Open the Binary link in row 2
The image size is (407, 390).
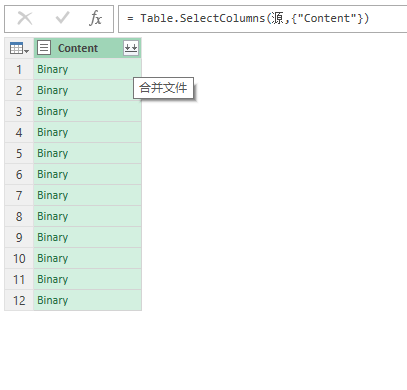coord(53,90)
